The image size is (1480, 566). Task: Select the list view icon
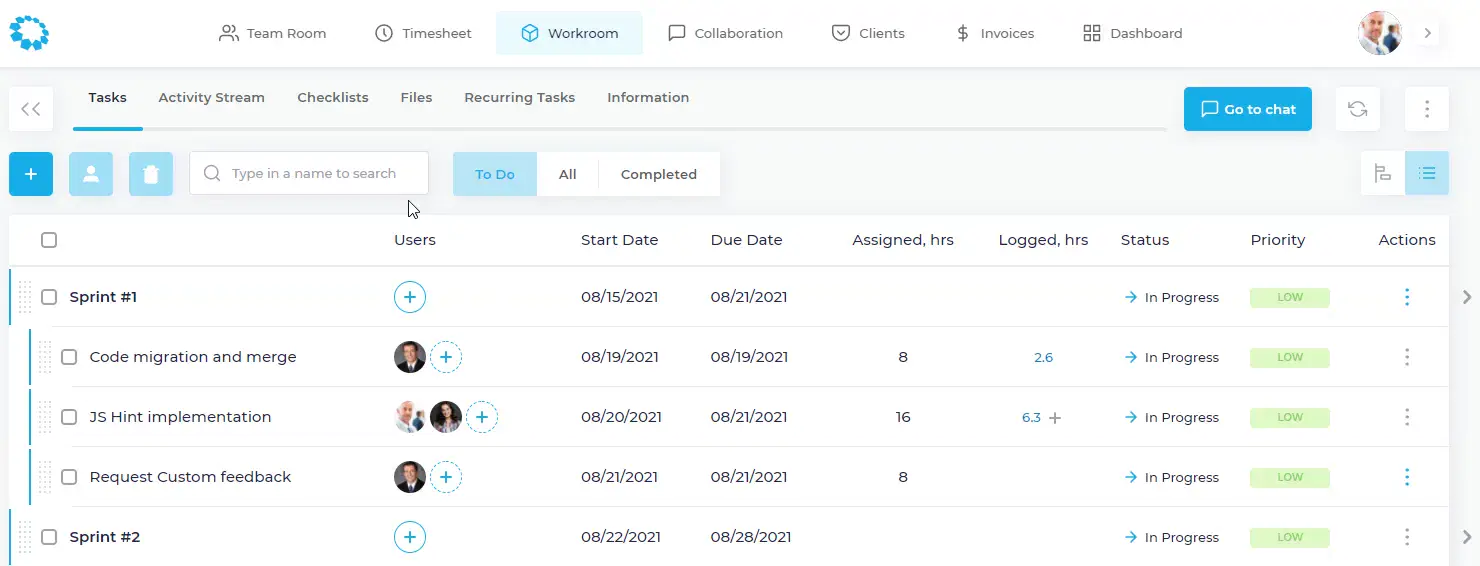click(1427, 174)
